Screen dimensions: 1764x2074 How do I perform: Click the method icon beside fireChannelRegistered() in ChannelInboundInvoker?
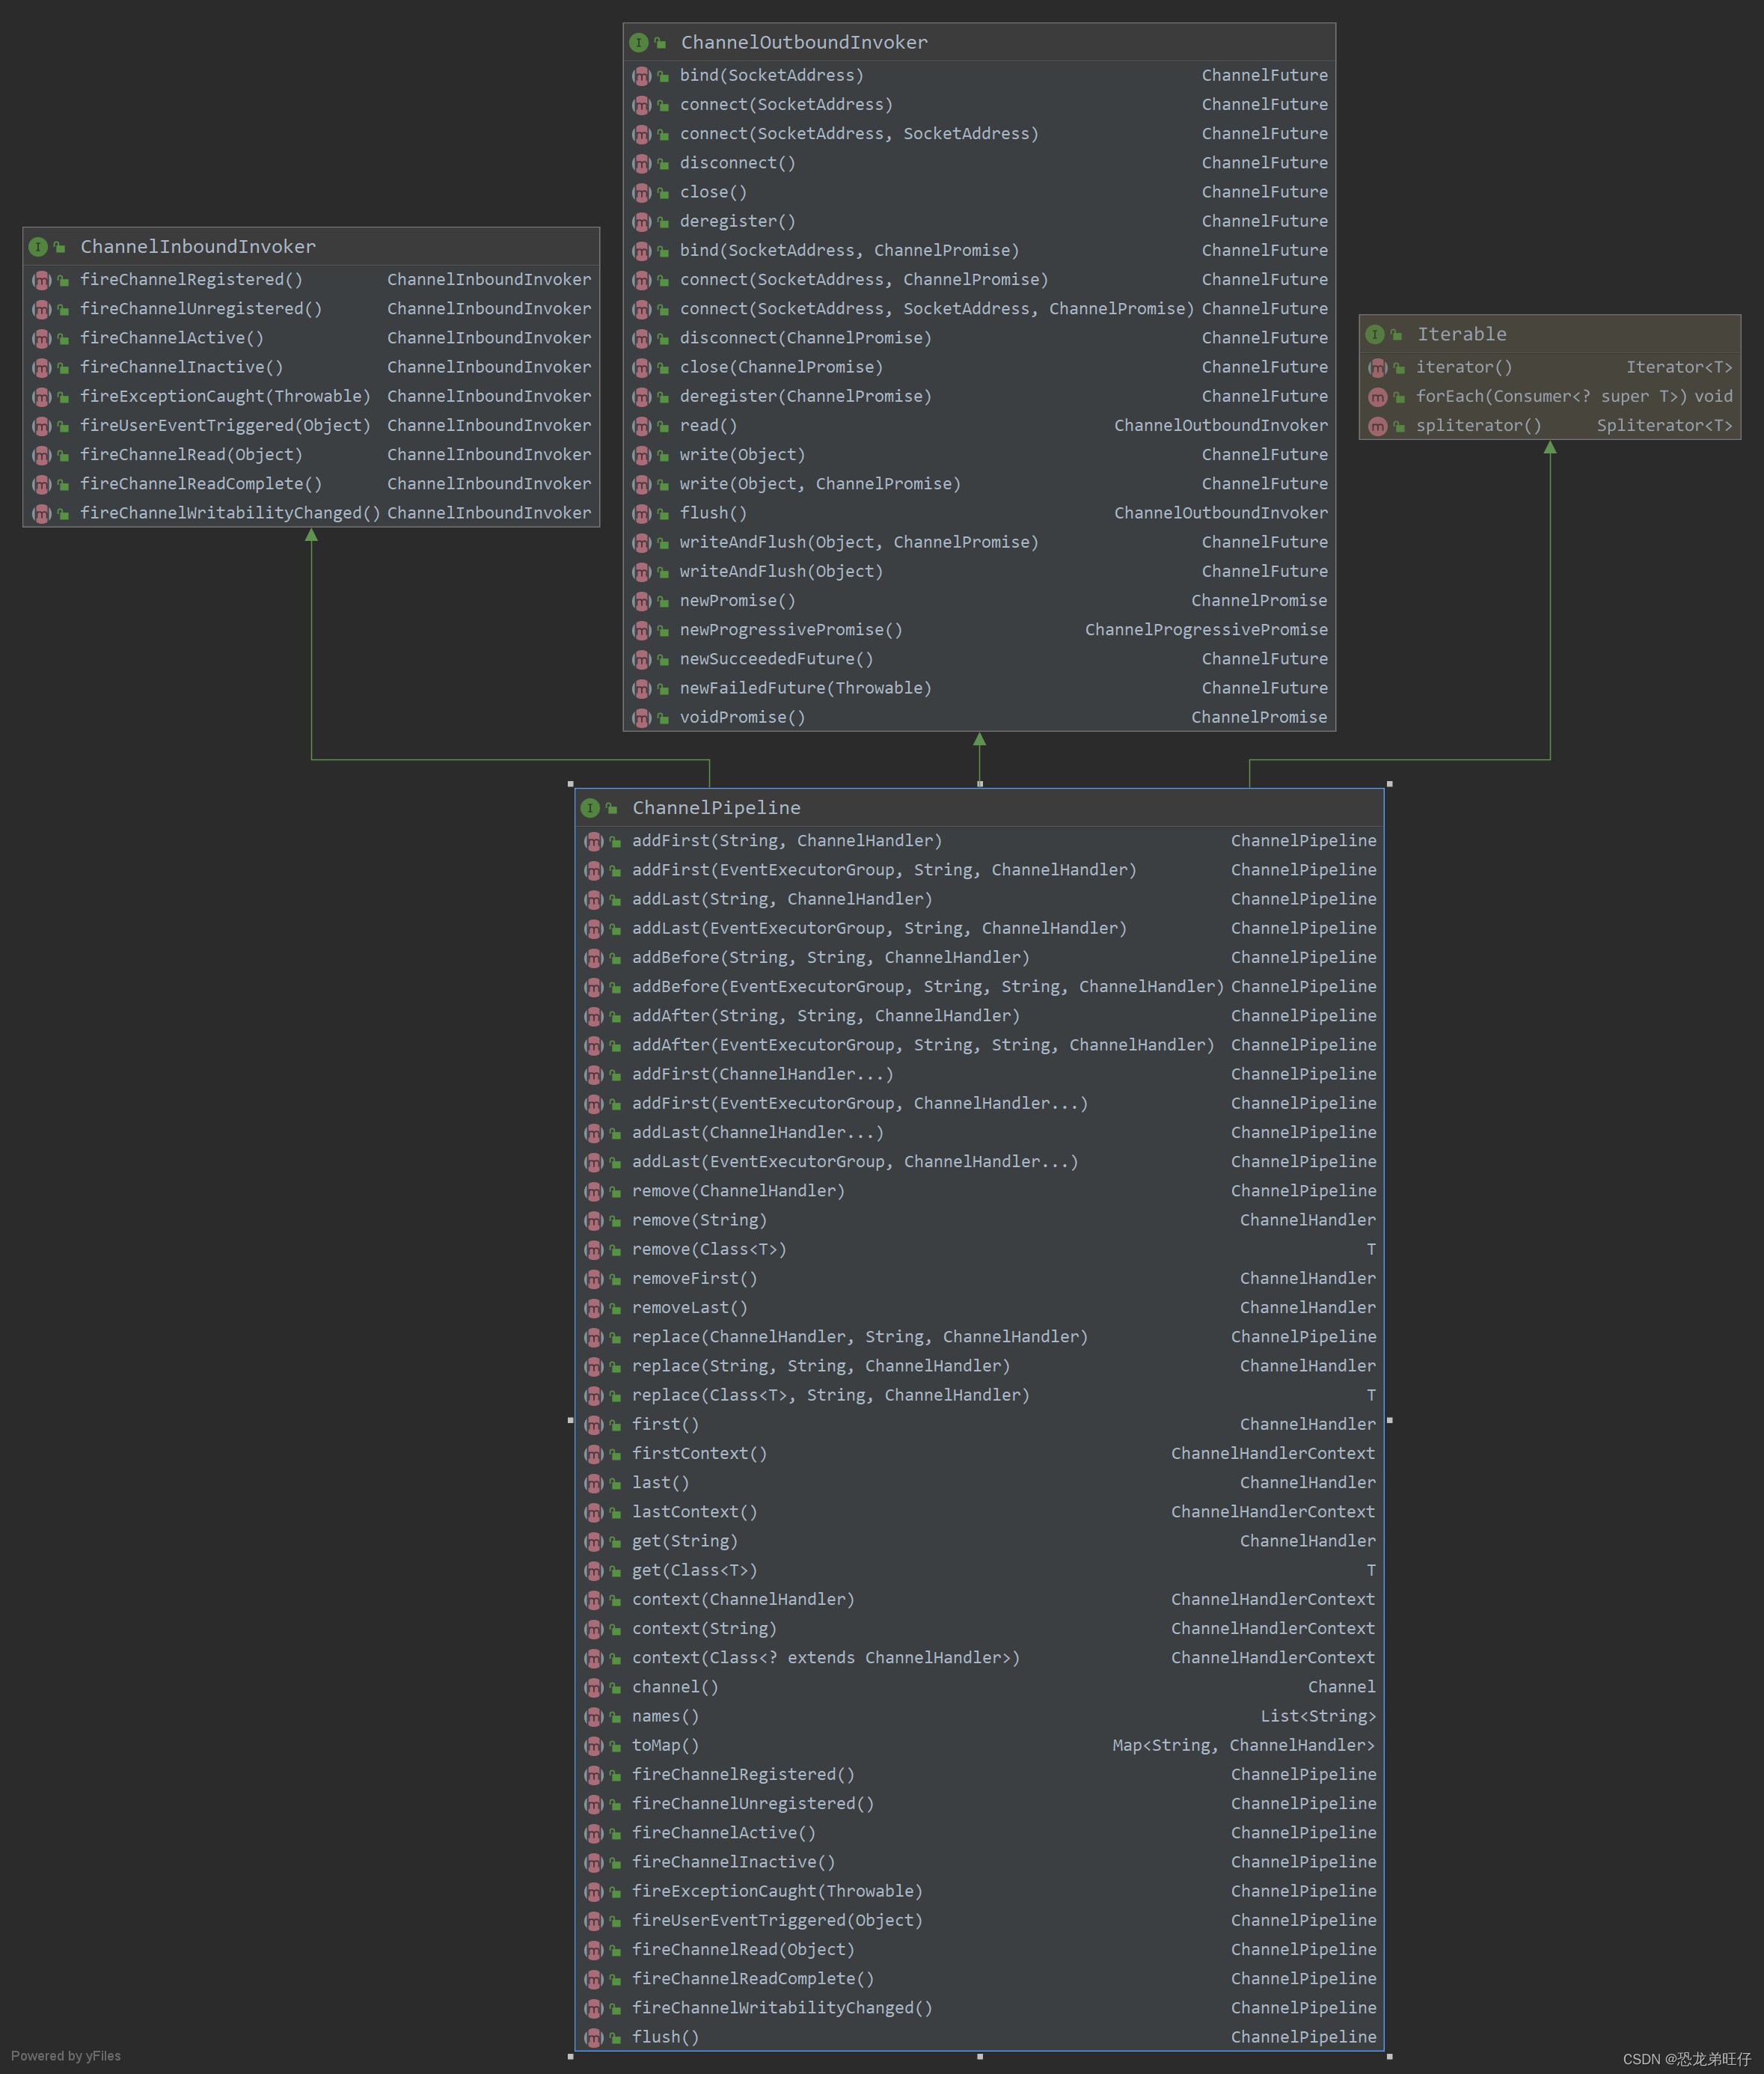coord(41,280)
